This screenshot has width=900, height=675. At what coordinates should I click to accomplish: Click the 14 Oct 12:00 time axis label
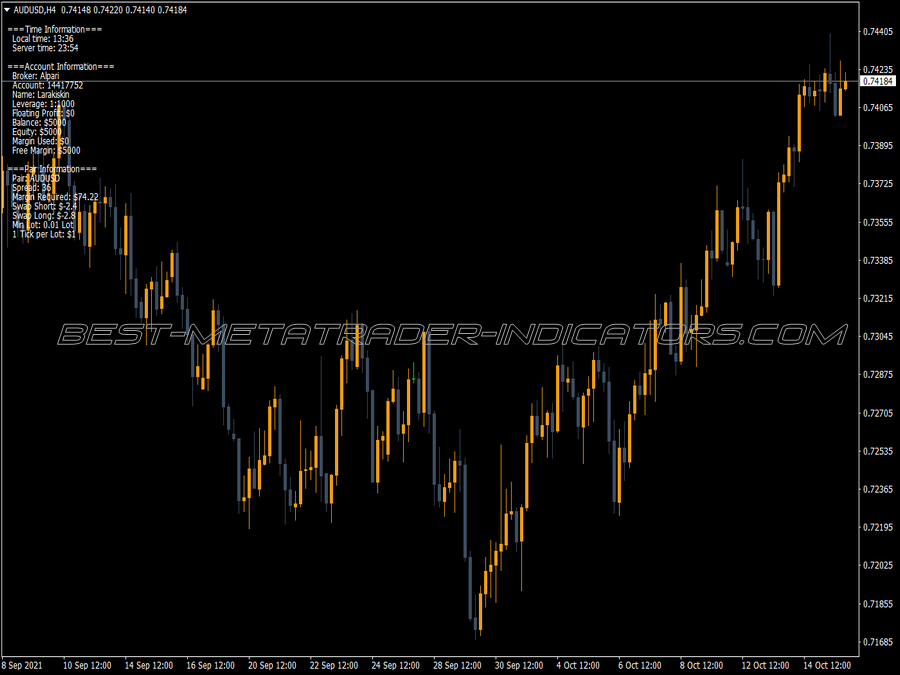click(x=827, y=665)
